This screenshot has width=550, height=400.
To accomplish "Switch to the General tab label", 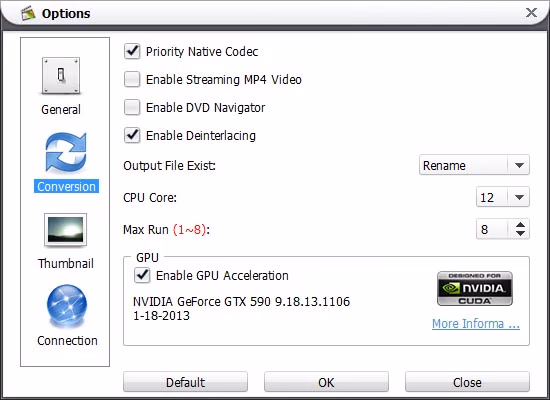I will tap(61, 110).
